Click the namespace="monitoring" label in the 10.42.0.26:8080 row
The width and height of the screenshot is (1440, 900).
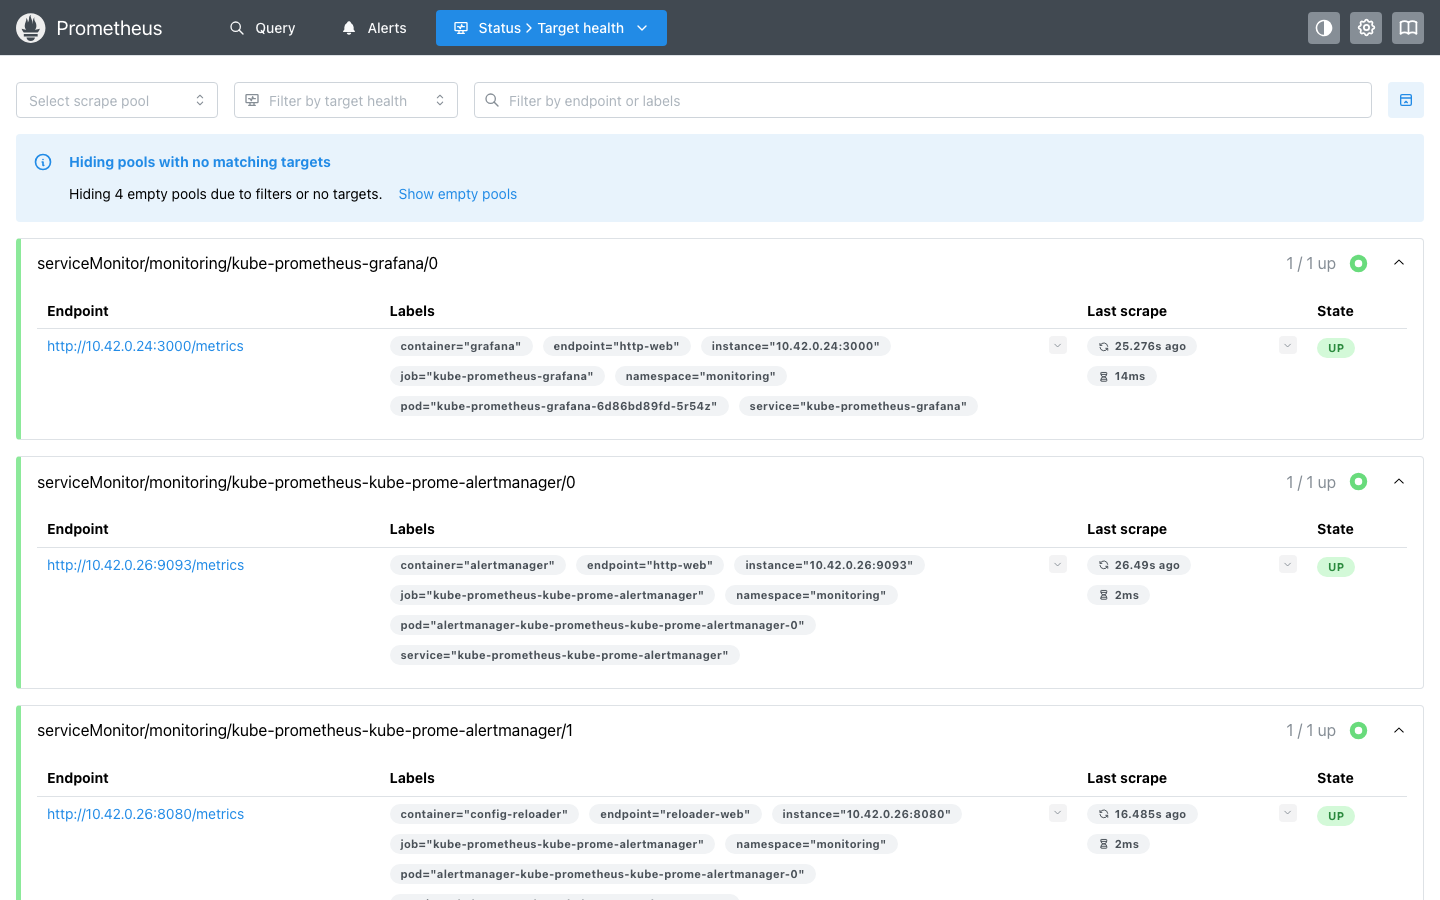pyautogui.click(x=811, y=844)
